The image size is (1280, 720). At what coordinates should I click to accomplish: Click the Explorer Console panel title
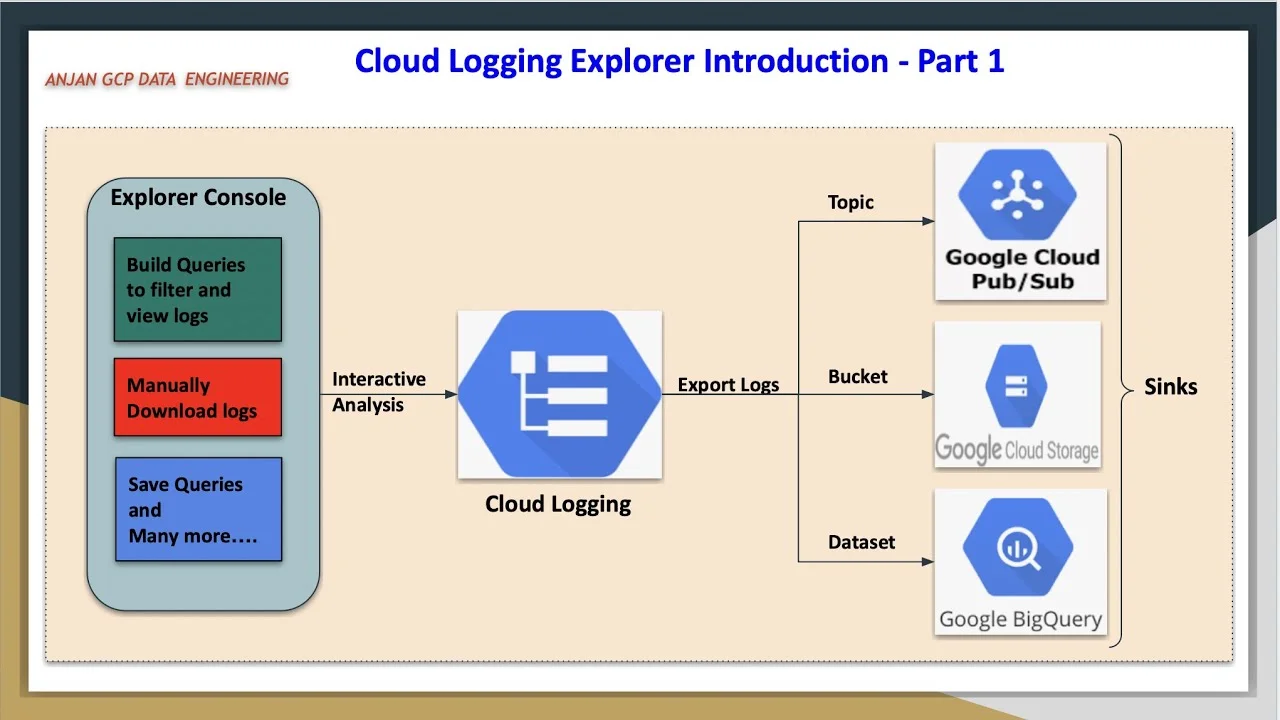pyautogui.click(x=197, y=197)
